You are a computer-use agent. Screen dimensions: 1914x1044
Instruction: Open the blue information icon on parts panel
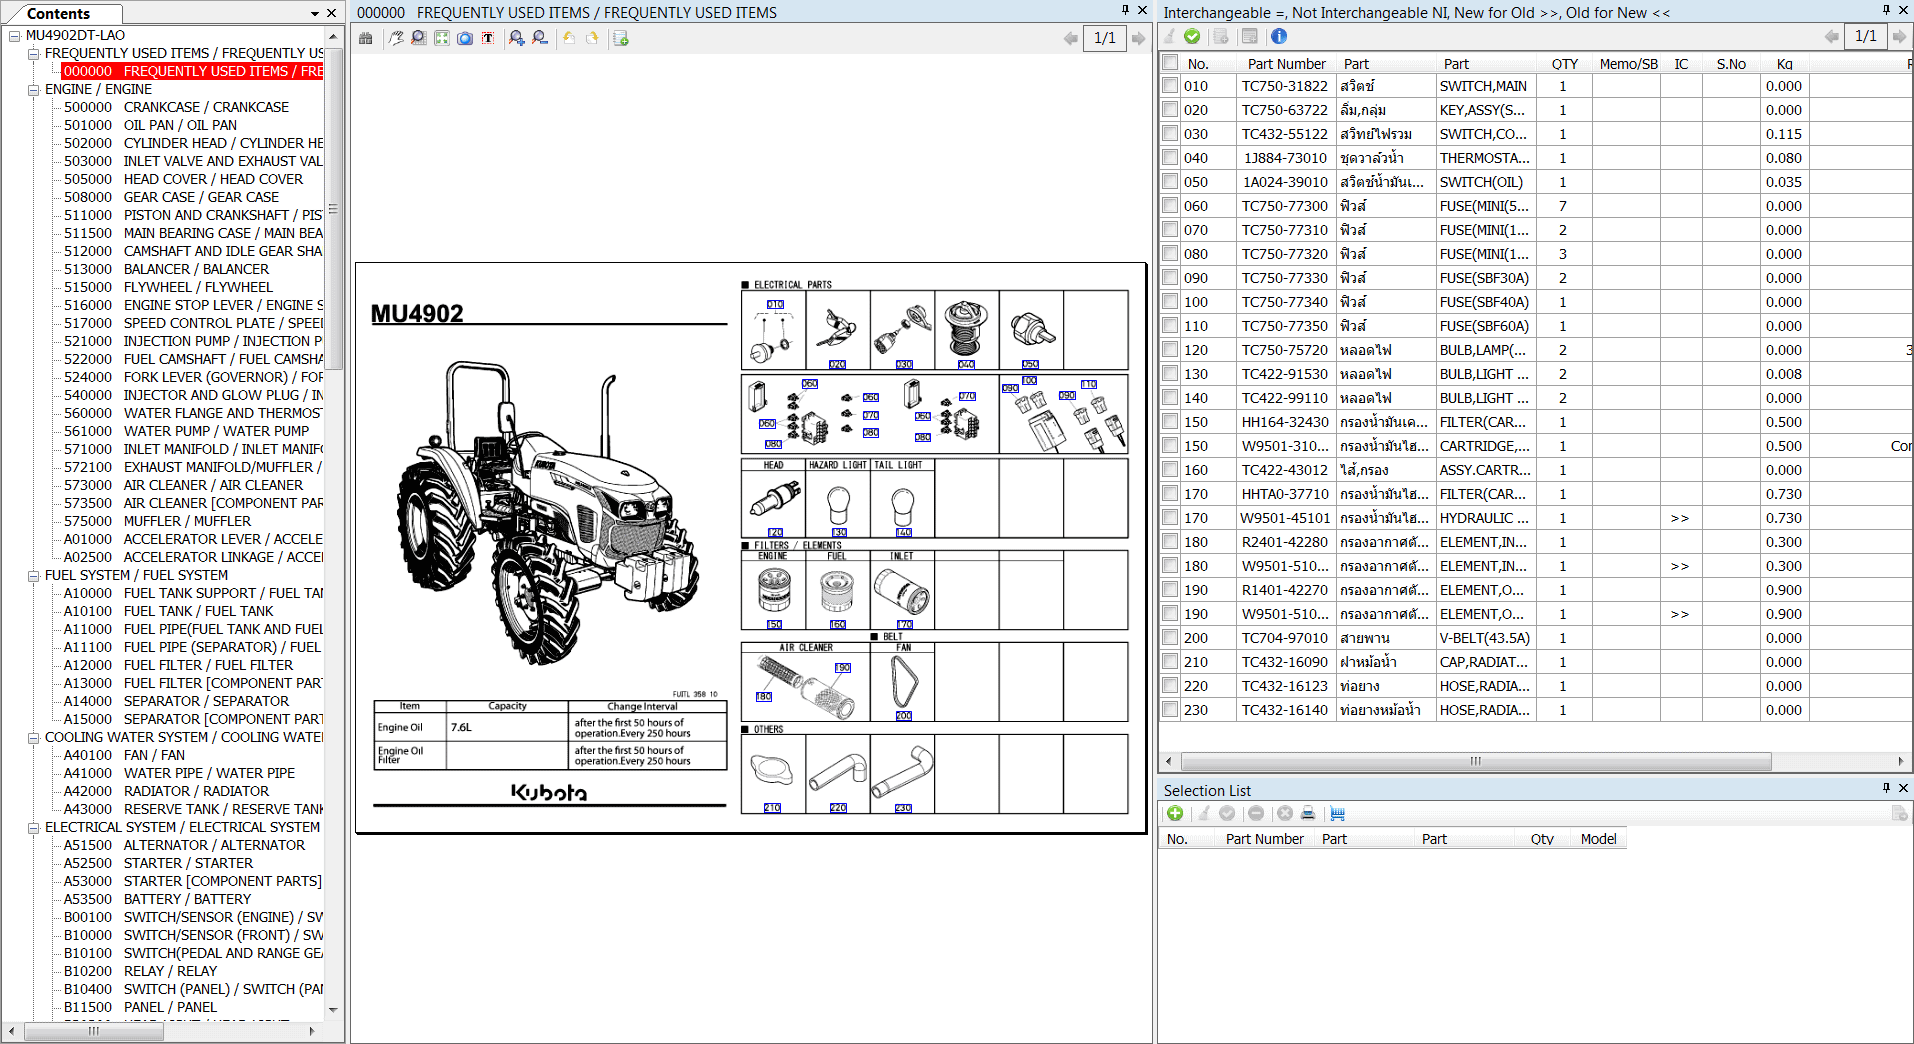click(x=1279, y=37)
